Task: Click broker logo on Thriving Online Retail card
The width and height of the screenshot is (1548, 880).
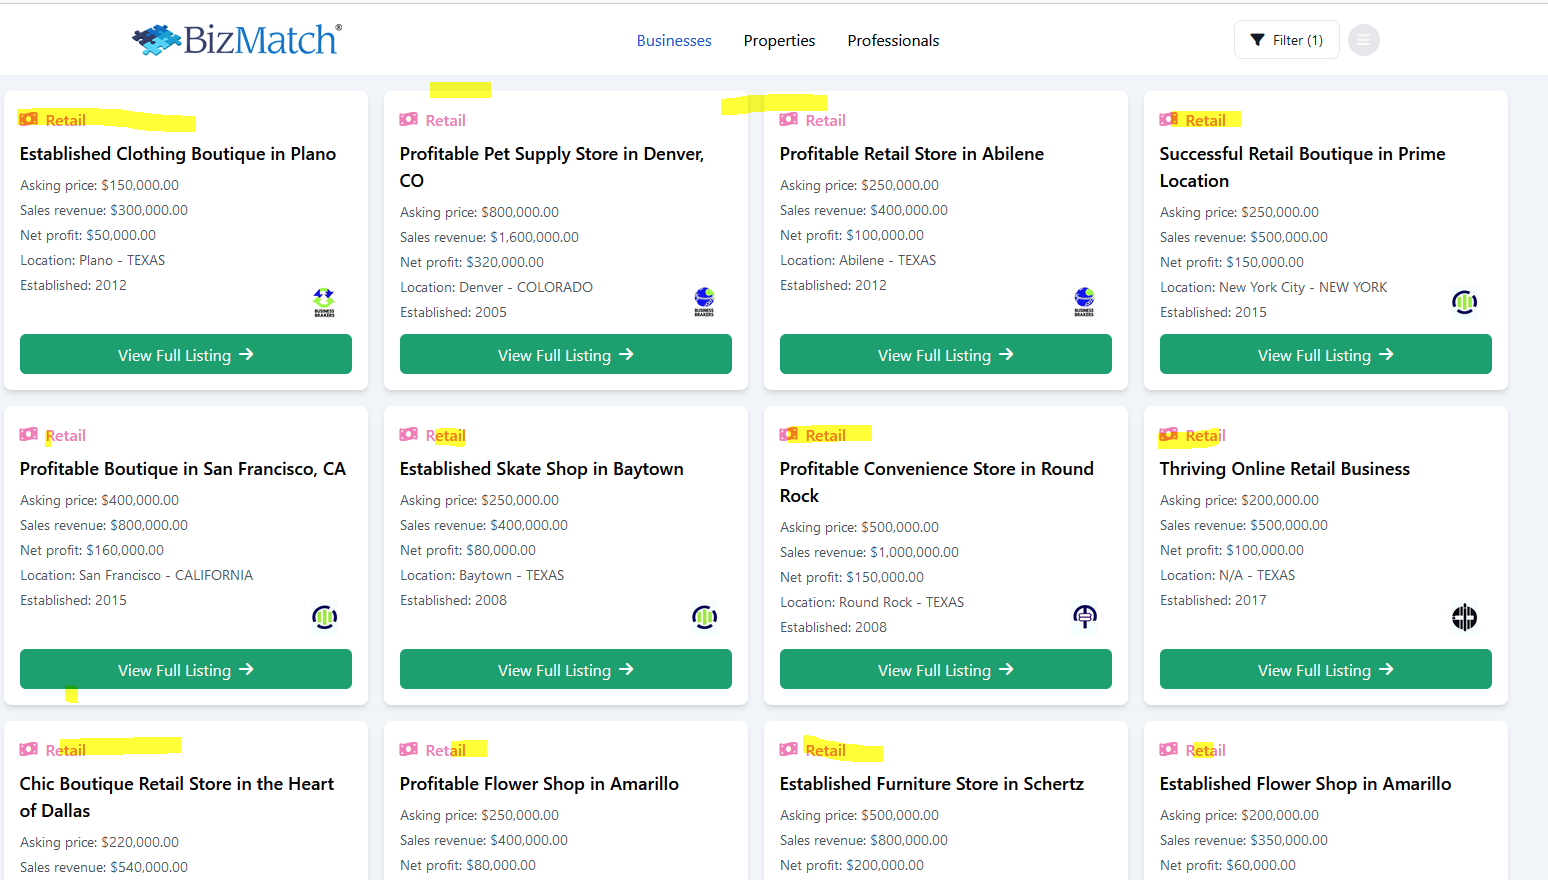Action: click(x=1464, y=617)
